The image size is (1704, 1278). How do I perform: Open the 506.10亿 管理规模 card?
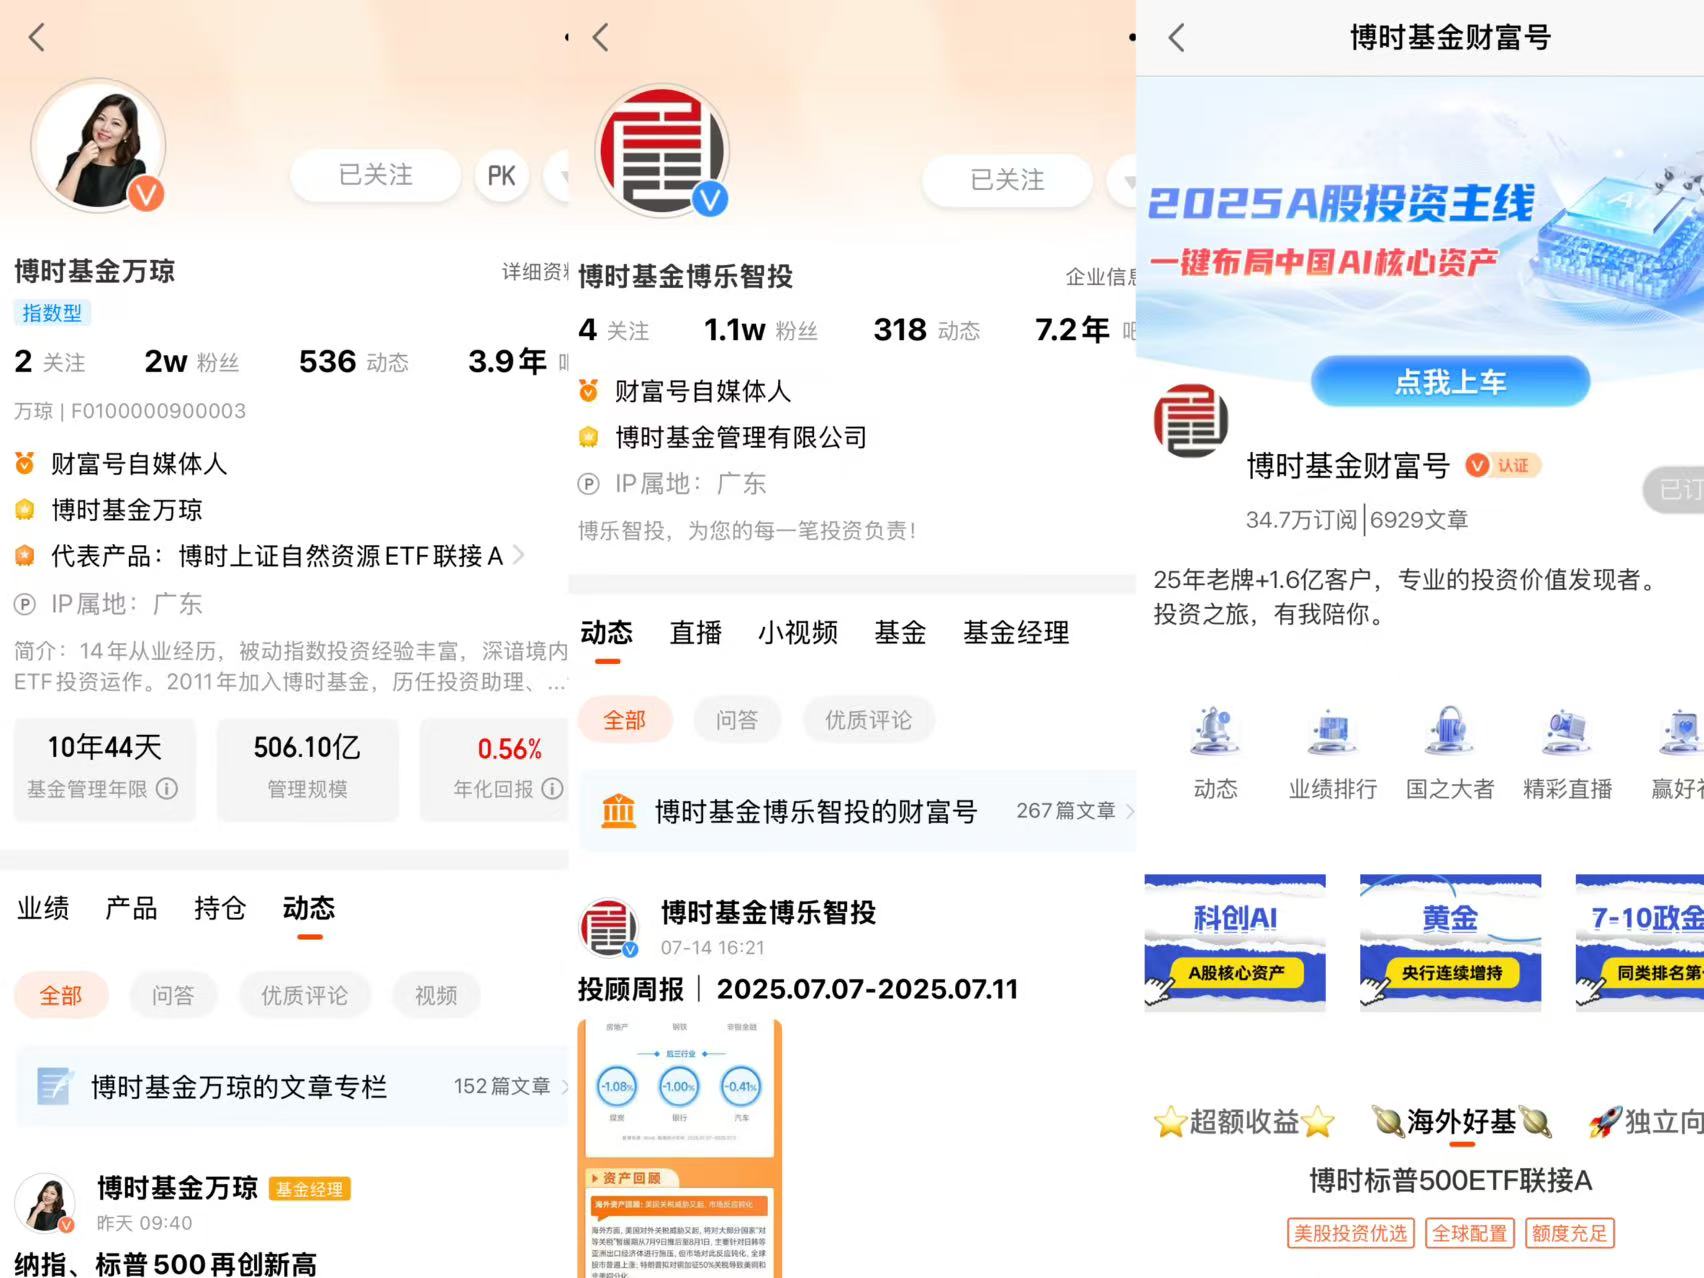pyautogui.click(x=307, y=768)
